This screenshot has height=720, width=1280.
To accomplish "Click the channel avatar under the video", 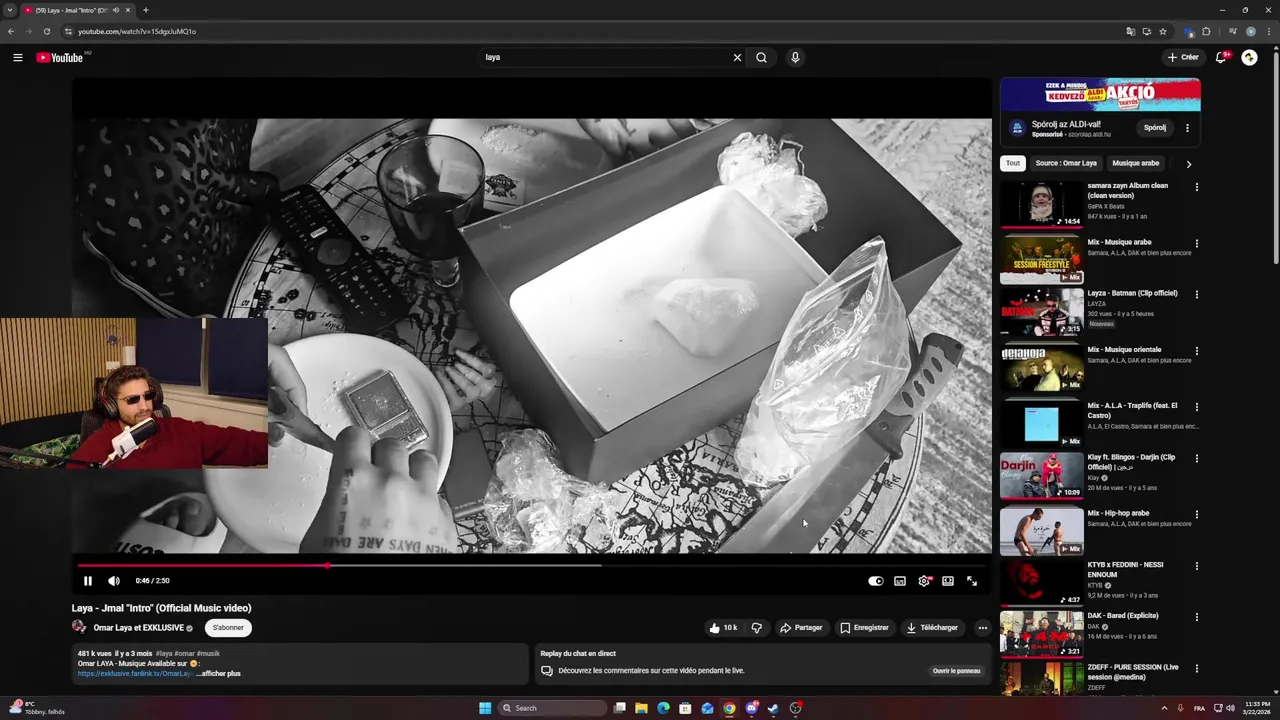I will tap(79, 627).
